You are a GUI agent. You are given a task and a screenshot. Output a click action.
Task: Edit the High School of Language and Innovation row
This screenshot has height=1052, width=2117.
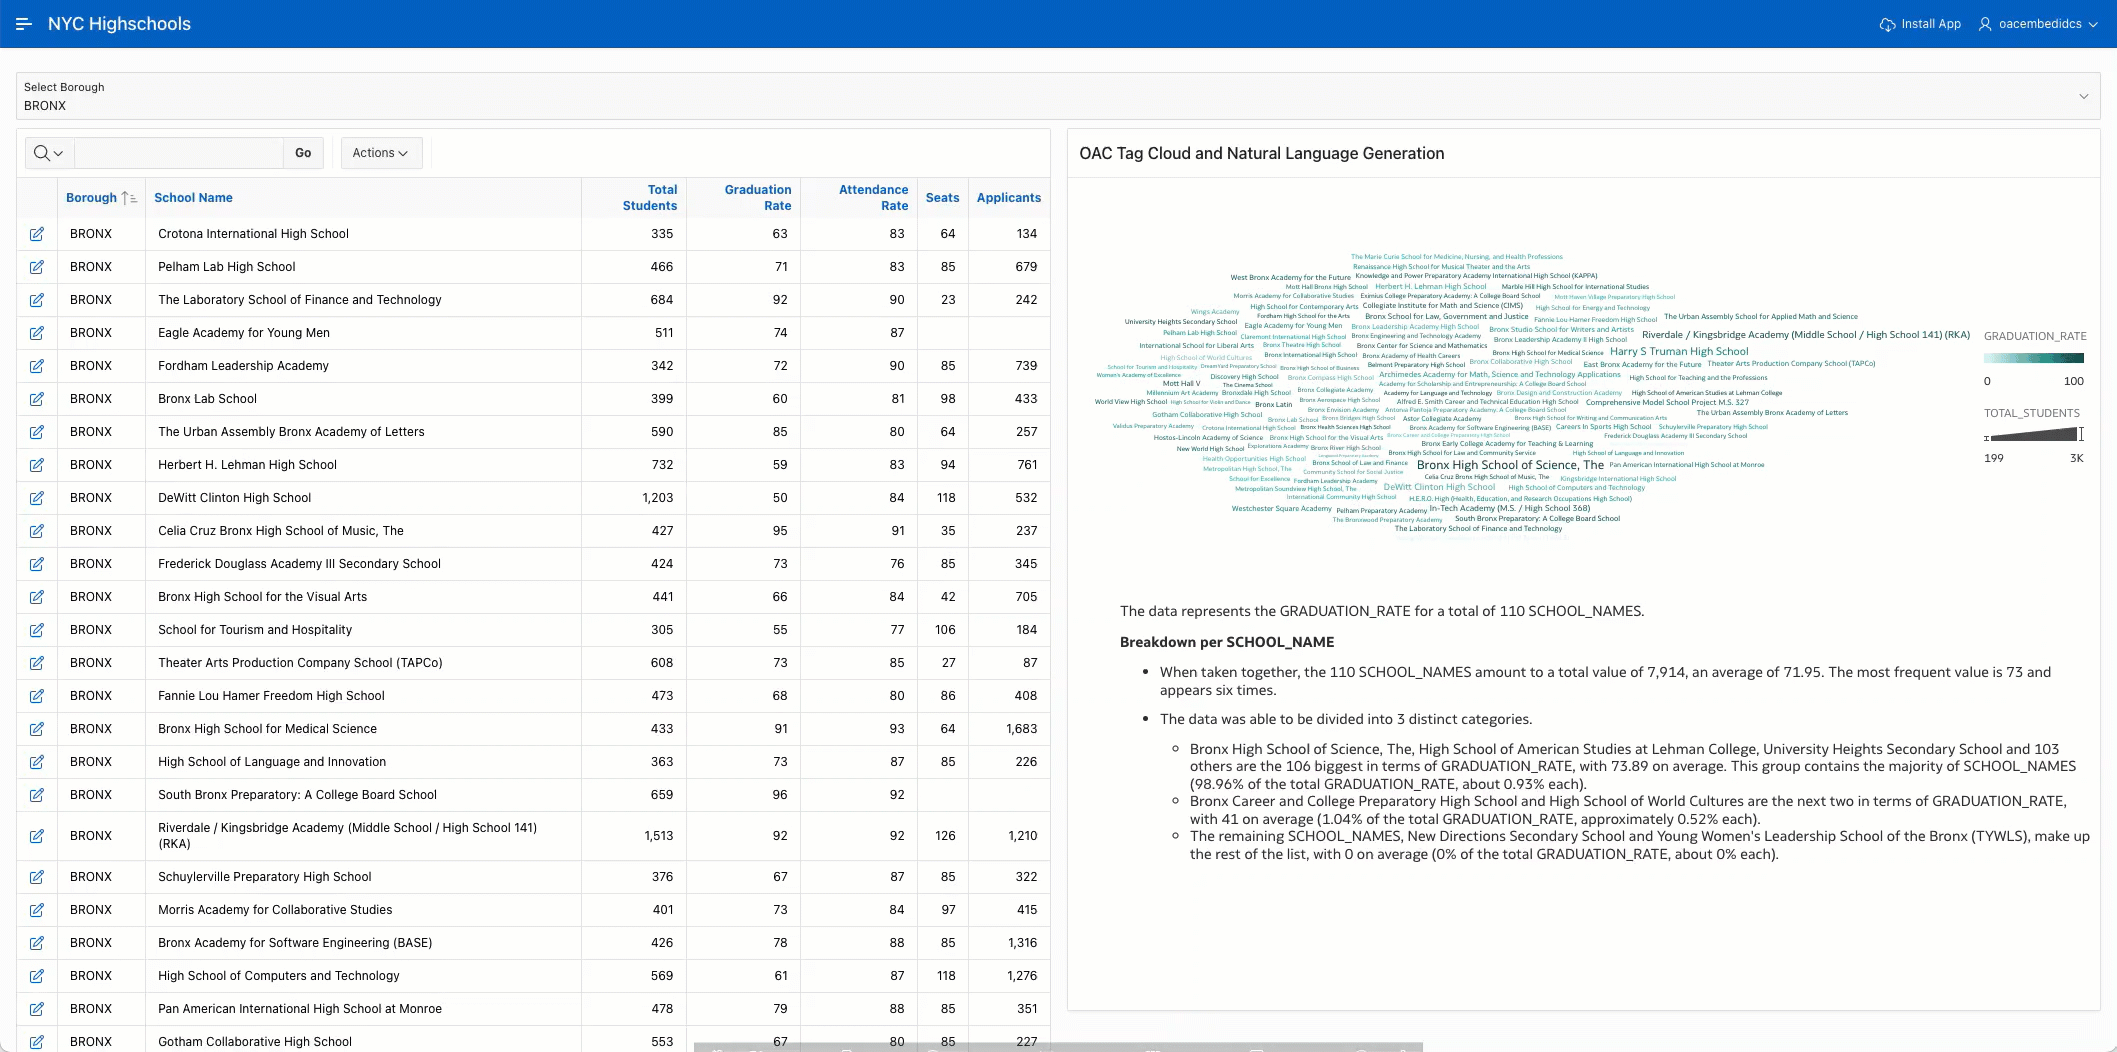[37, 762]
